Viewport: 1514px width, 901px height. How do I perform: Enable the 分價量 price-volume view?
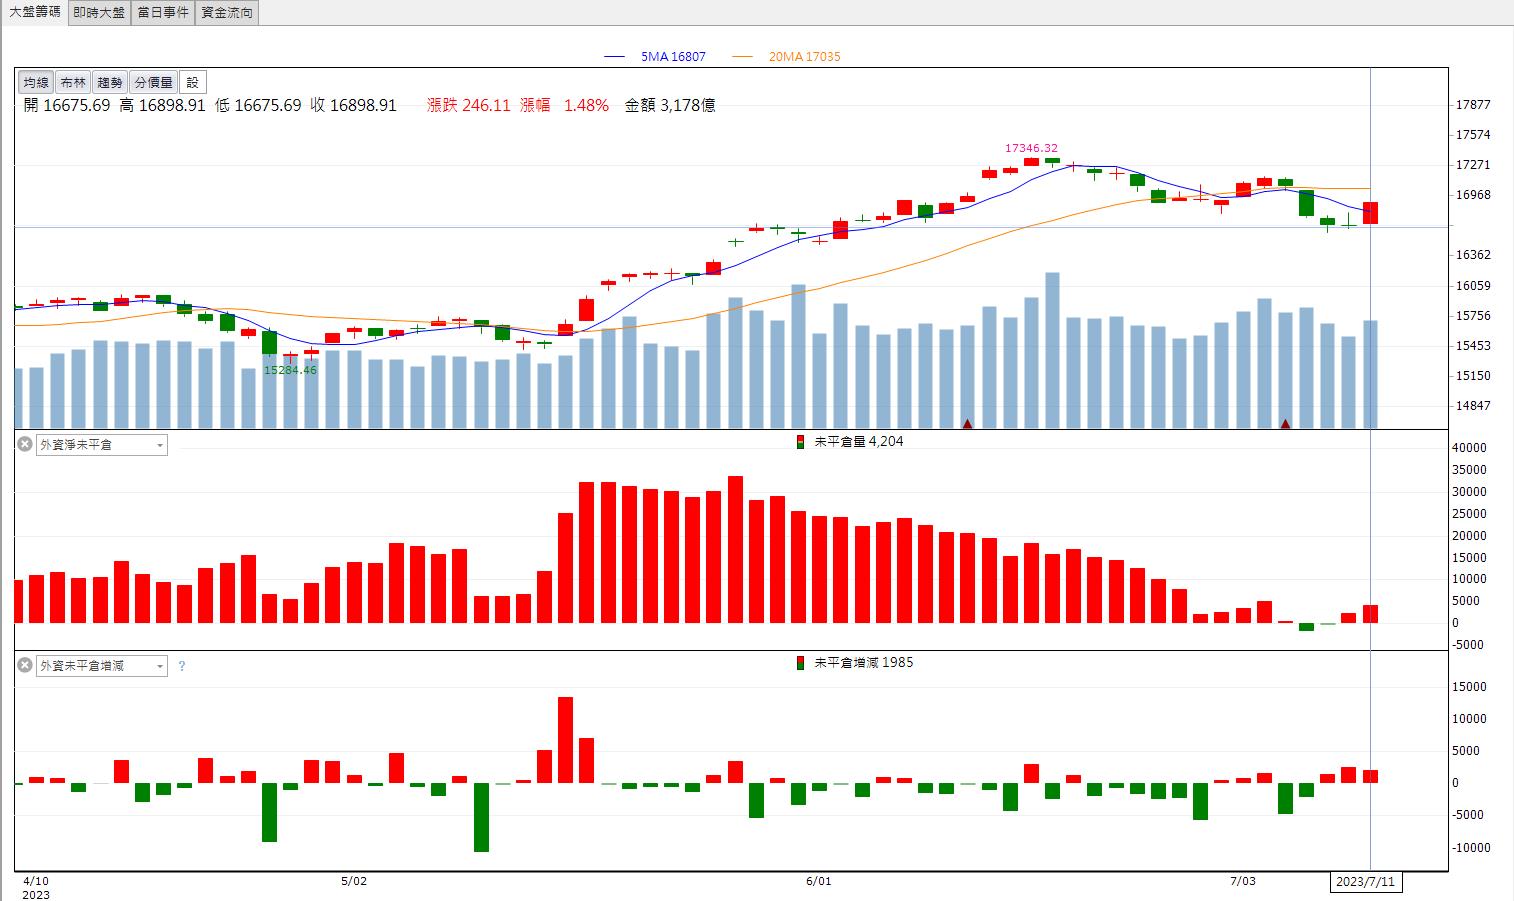pyautogui.click(x=153, y=83)
